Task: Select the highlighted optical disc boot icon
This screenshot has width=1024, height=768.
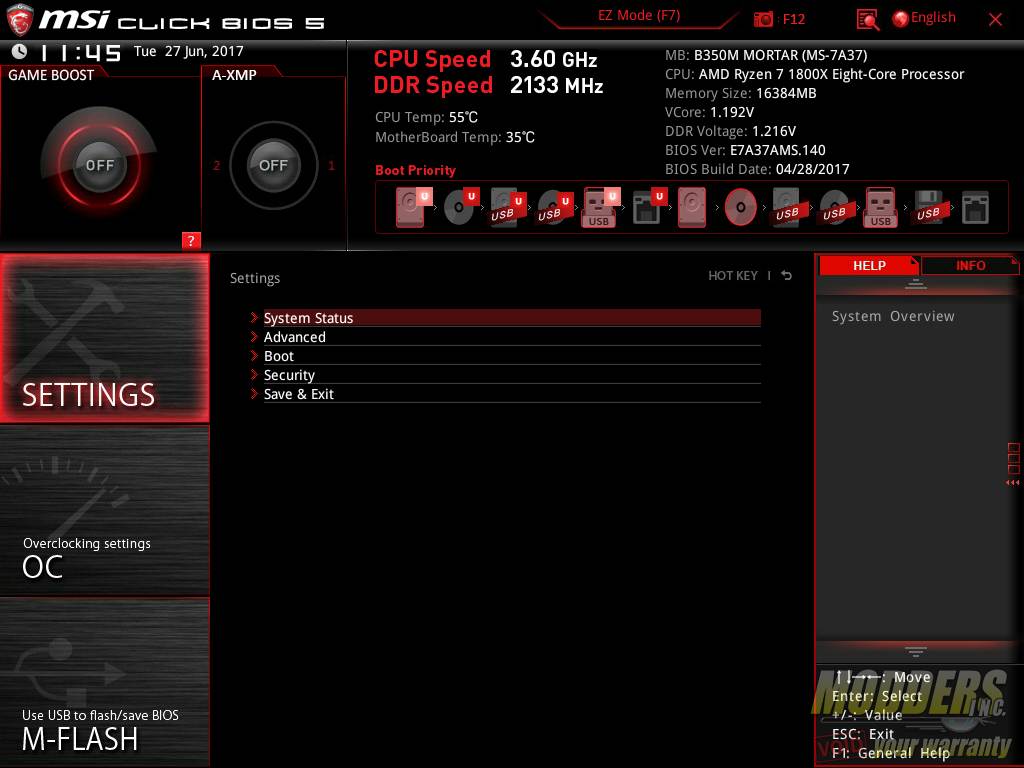Action: pos(740,208)
